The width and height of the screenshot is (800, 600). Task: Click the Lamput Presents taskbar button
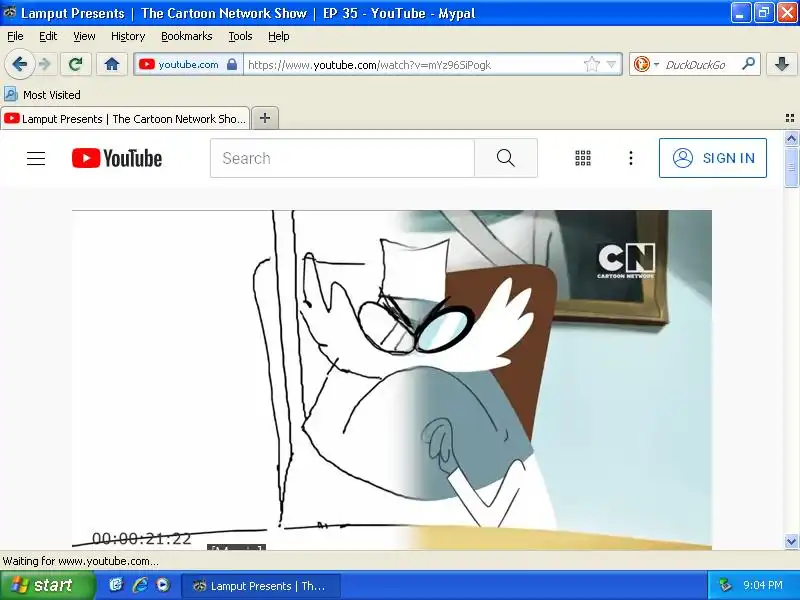260,586
